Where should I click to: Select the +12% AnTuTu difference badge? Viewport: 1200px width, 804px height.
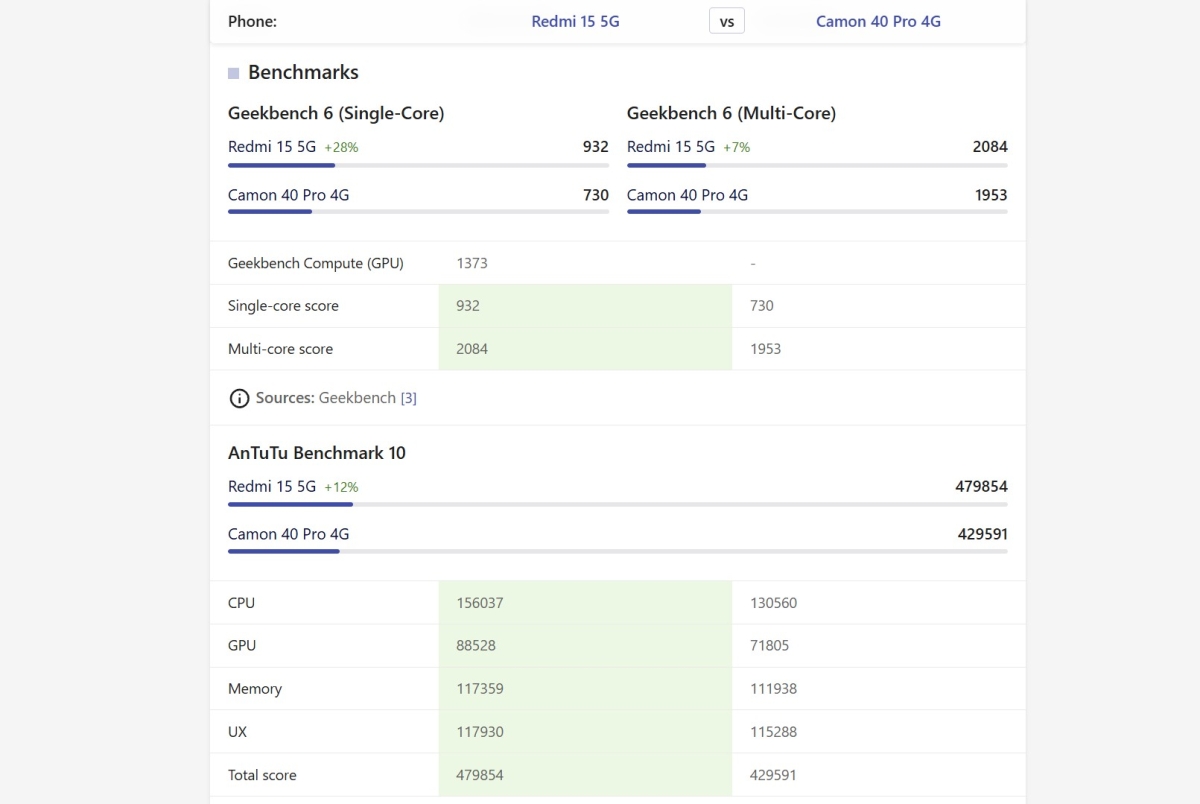tap(341, 487)
